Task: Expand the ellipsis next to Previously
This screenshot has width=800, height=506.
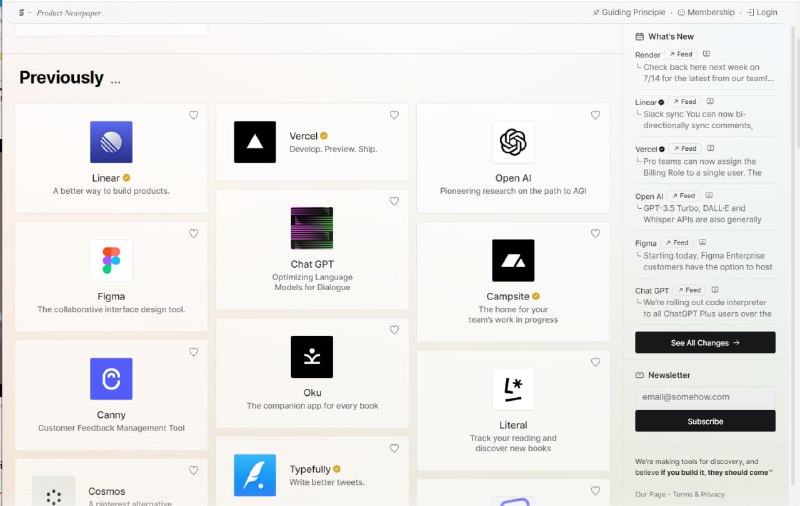Action: [116, 80]
